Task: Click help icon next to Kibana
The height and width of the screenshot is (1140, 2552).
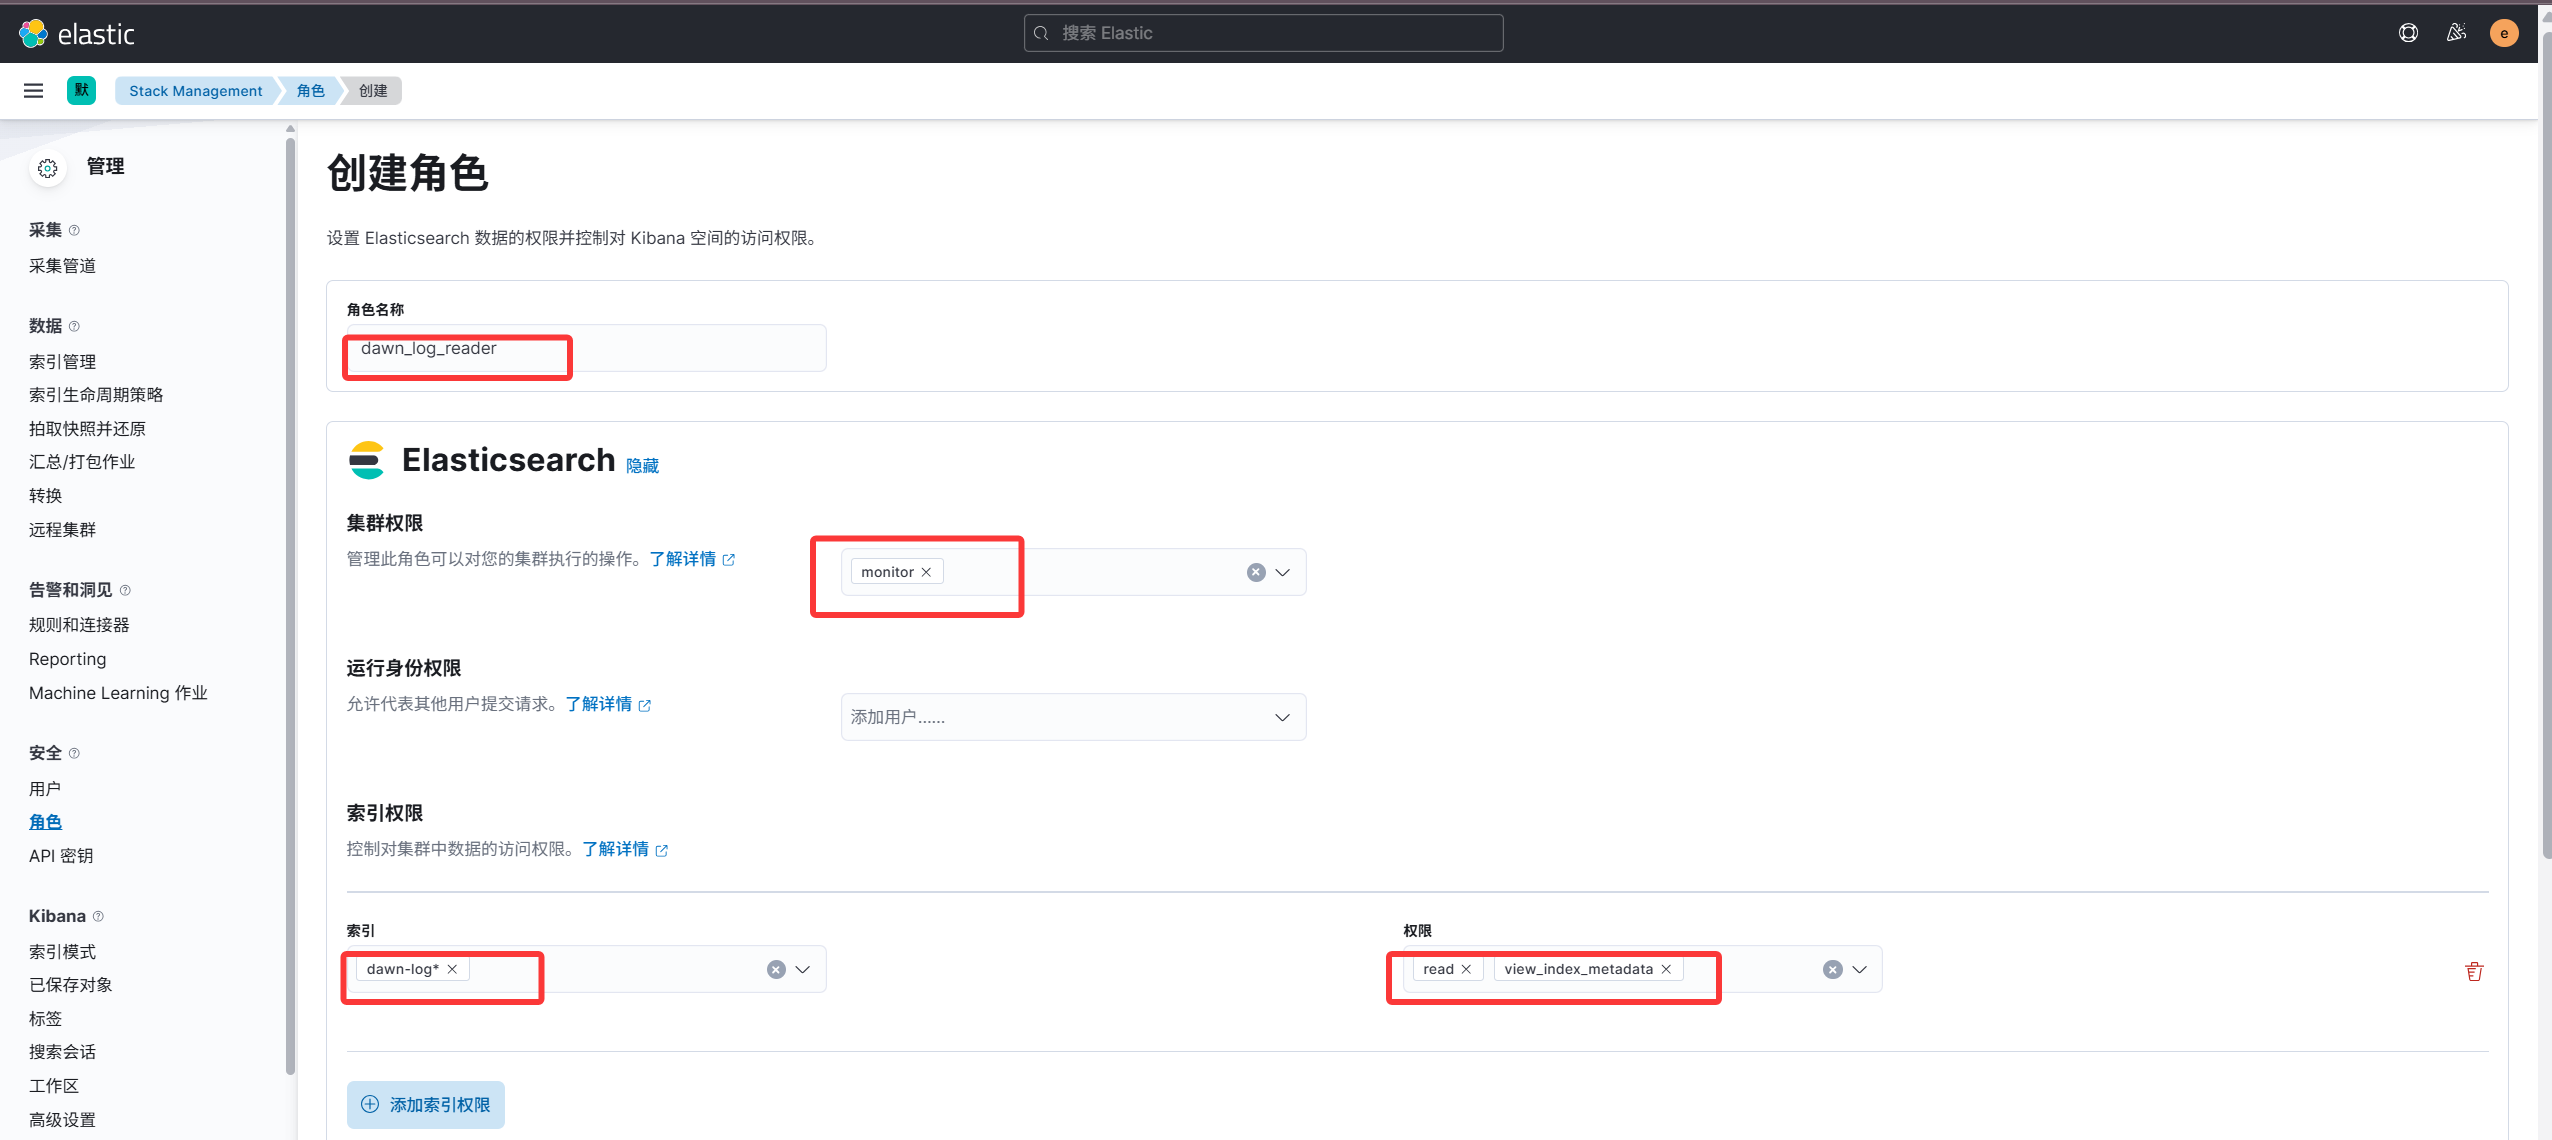Action: (x=98, y=916)
